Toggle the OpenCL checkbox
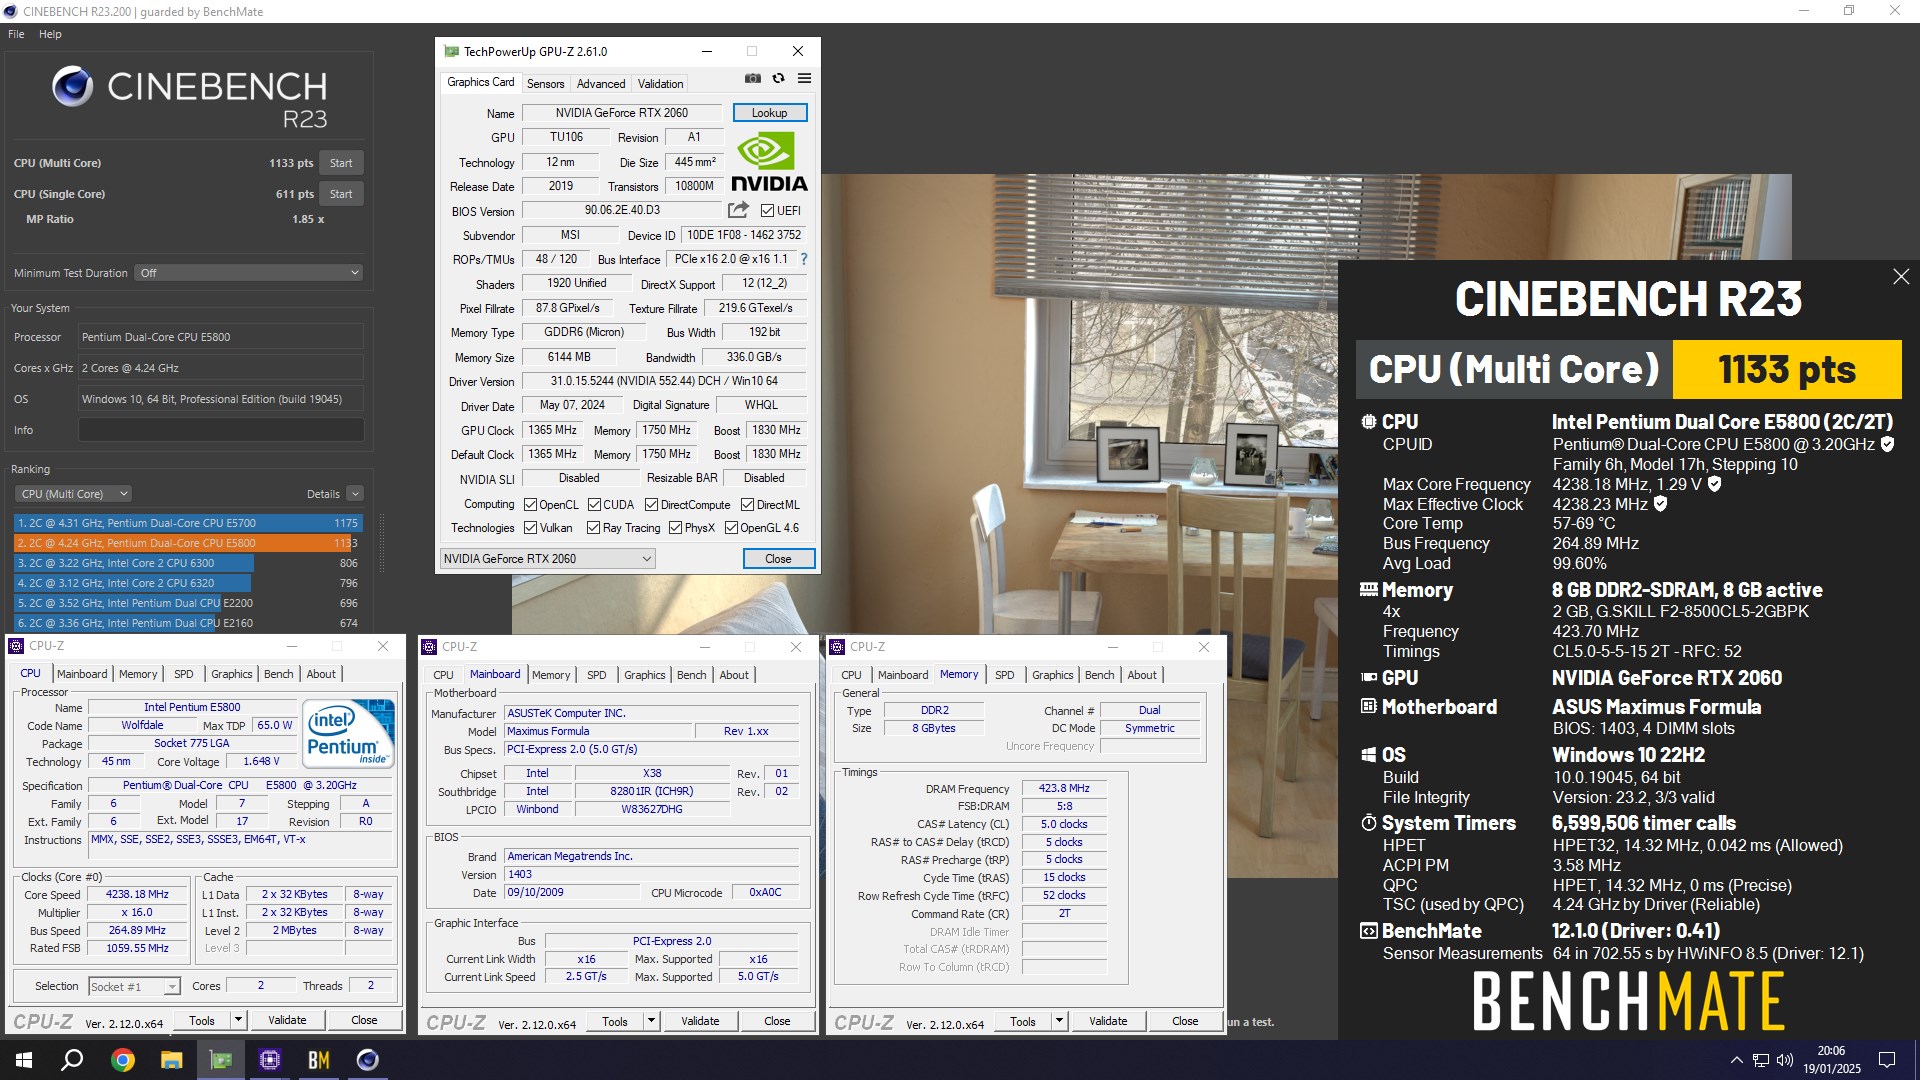This screenshot has width=1920, height=1080. coord(531,505)
